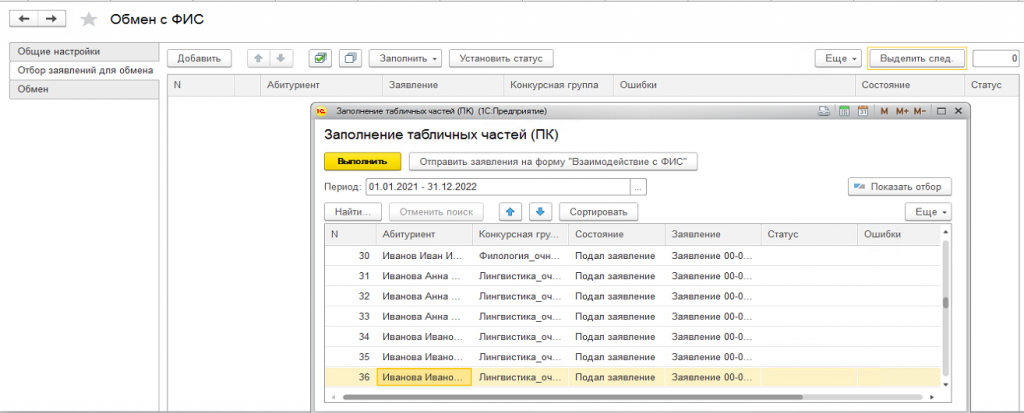Click the check-all rows icon

320,58
